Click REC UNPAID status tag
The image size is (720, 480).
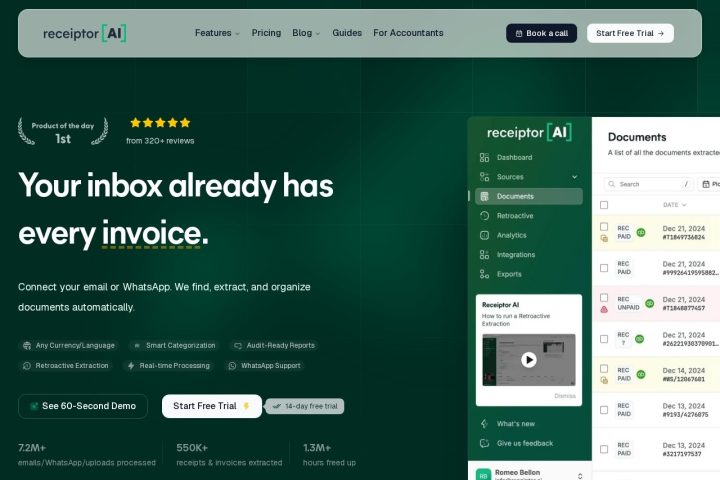(629, 303)
